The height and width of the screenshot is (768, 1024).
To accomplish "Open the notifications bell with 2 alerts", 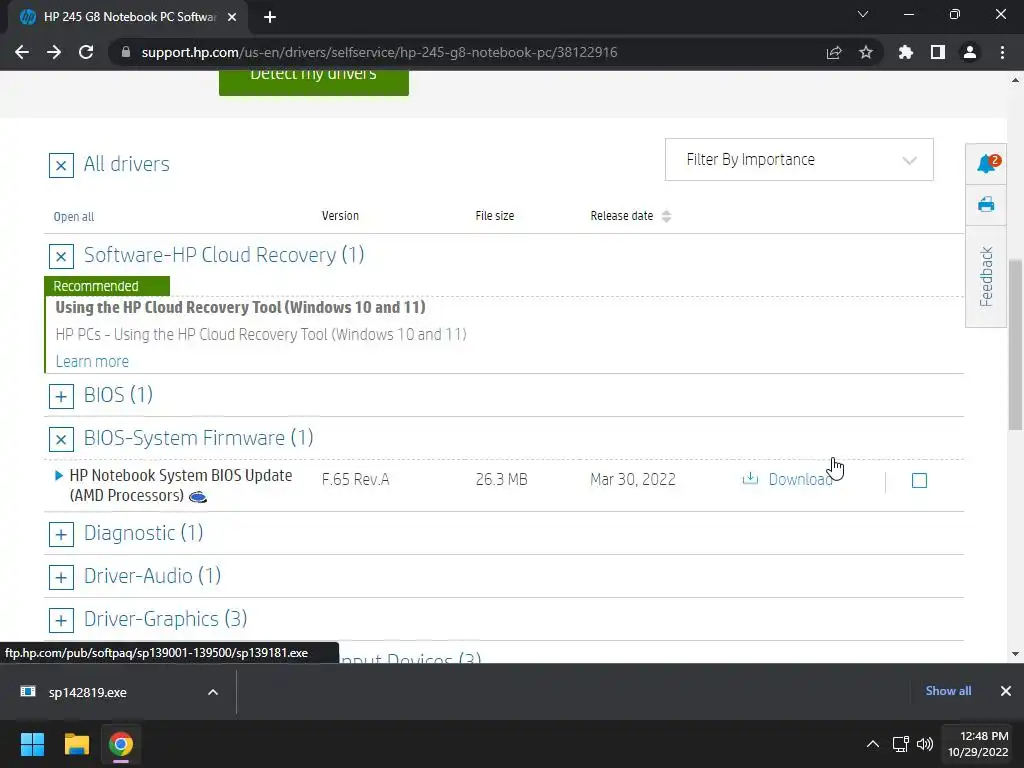I will (986, 164).
